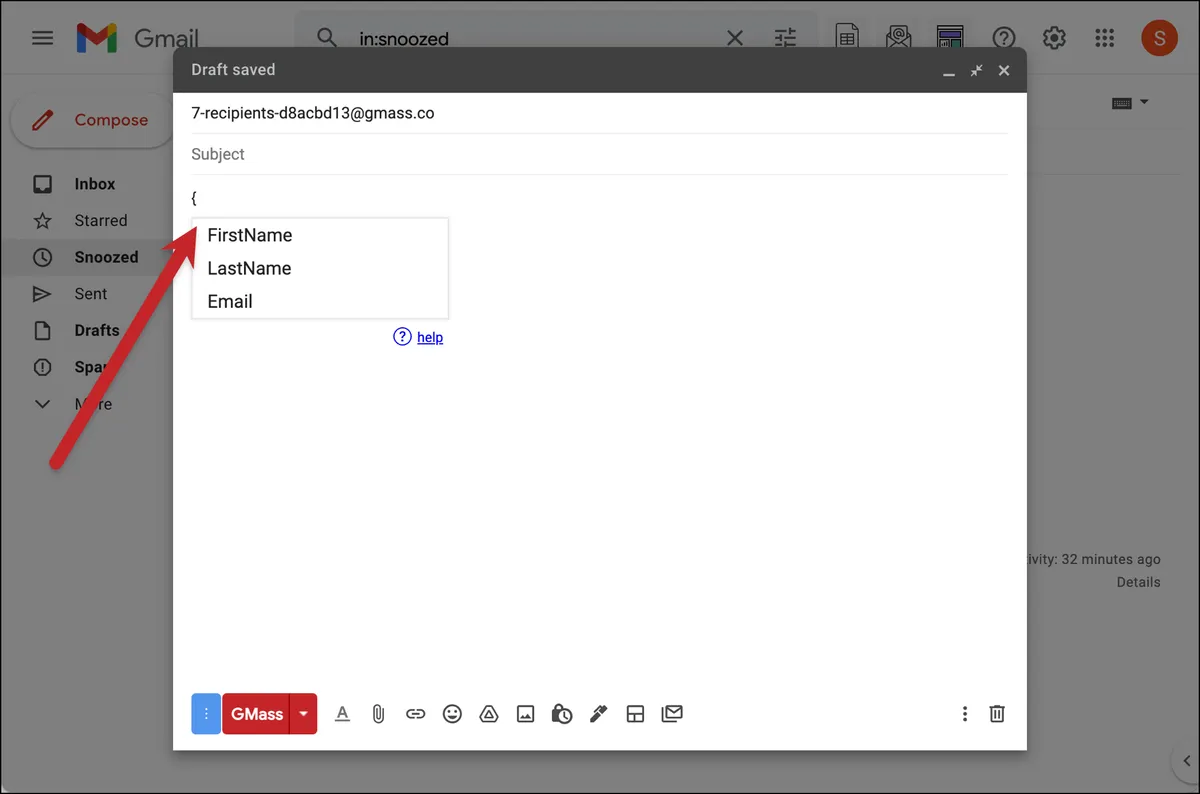Show search options filter icon
This screenshot has width=1200, height=794.
(786, 38)
